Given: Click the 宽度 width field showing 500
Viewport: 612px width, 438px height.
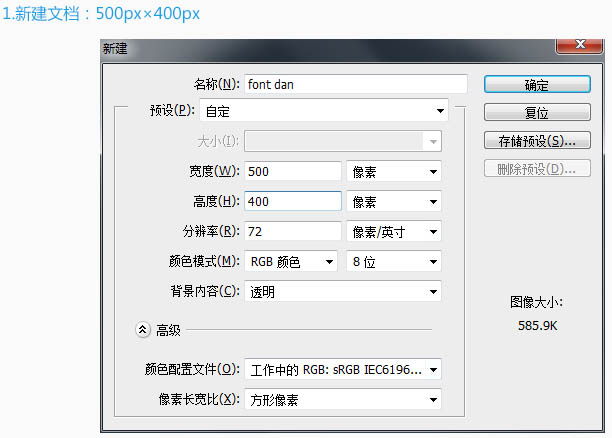Looking at the screenshot, I should tap(293, 171).
